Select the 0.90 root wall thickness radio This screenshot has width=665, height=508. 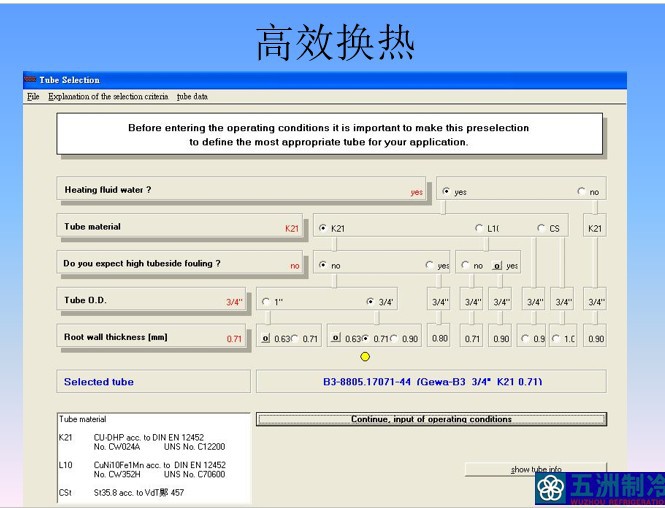394,338
